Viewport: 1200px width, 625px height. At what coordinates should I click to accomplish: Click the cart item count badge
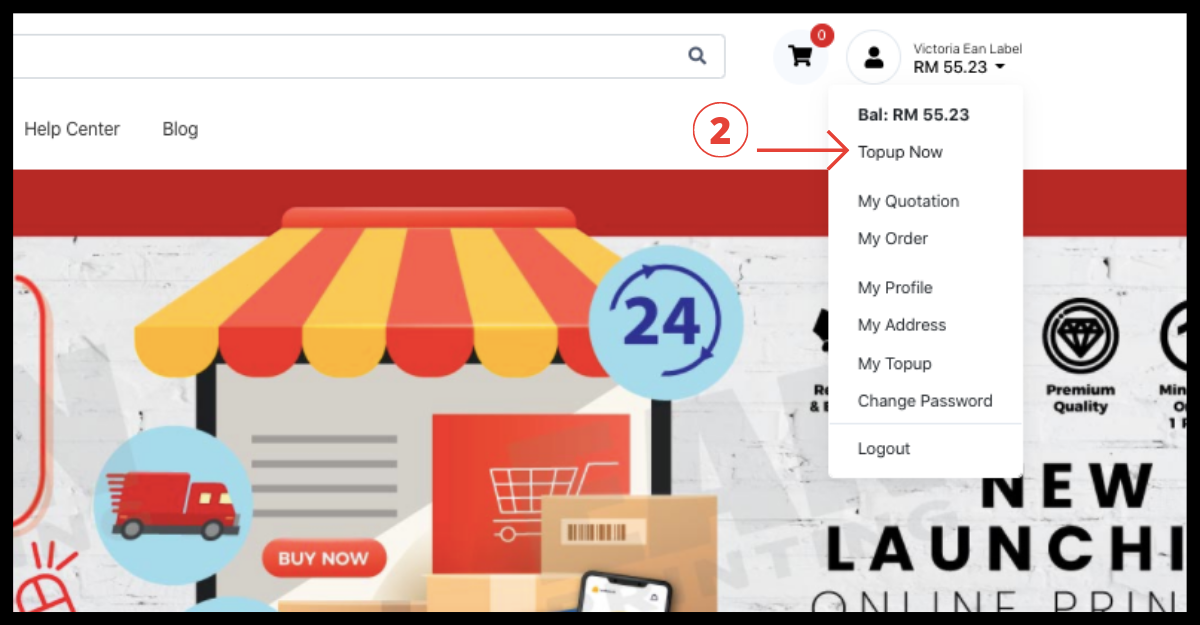point(821,36)
